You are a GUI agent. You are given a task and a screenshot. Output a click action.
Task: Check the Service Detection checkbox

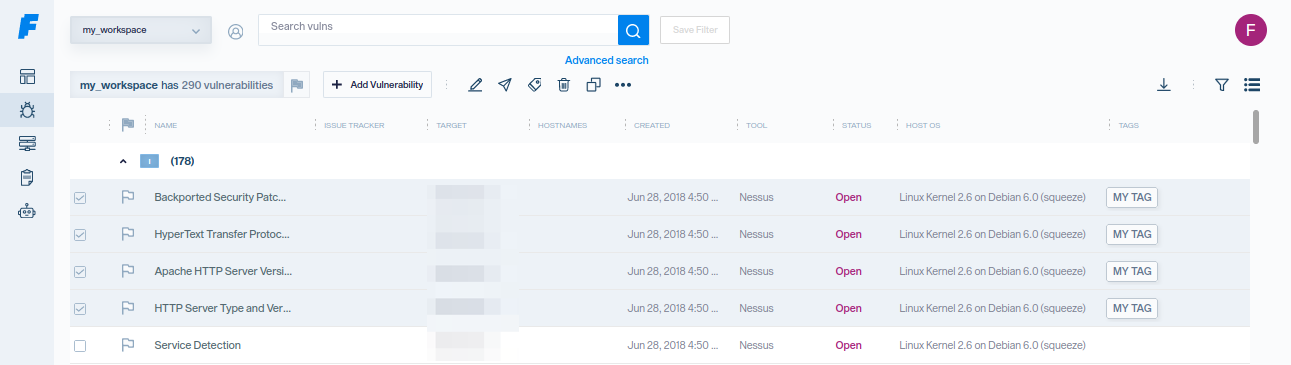pyautogui.click(x=80, y=346)
